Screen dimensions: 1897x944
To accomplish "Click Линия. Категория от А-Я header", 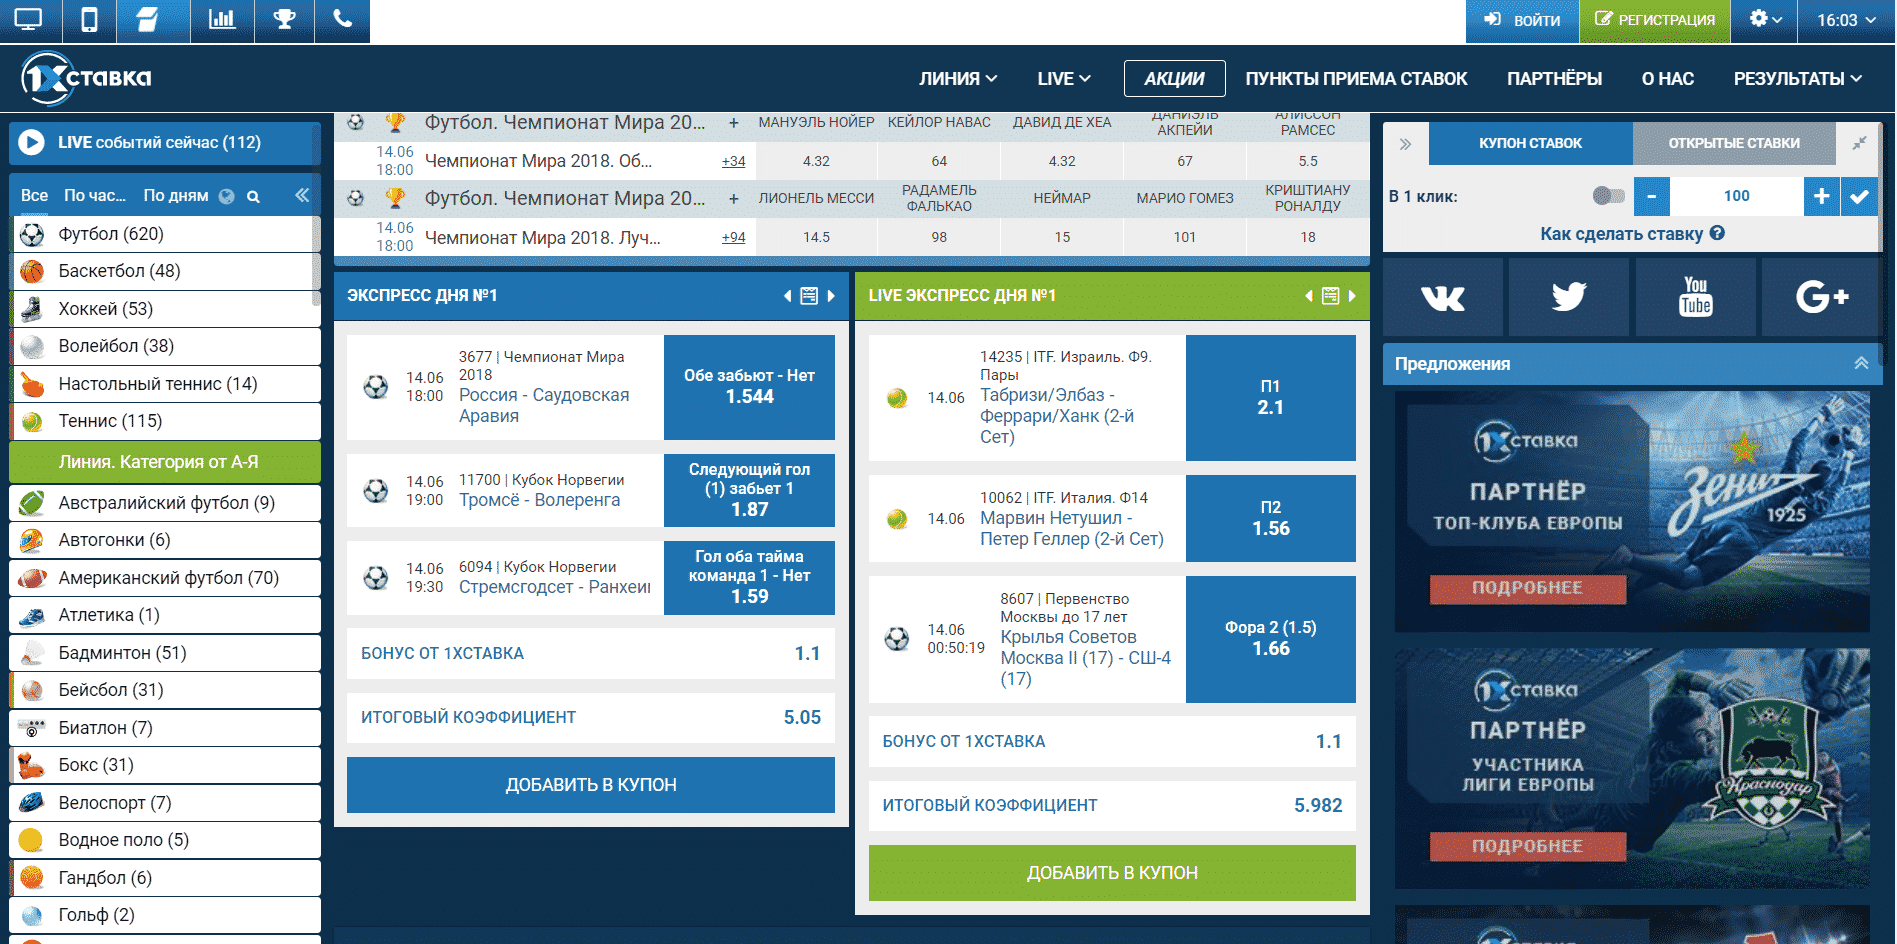I will (x=165, y=462).
